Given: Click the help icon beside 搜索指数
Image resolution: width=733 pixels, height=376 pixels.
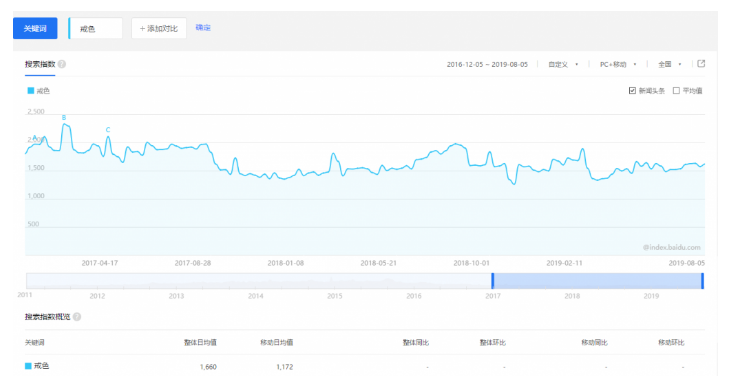Looking at the screenshot, I should (x=62, y=64).
